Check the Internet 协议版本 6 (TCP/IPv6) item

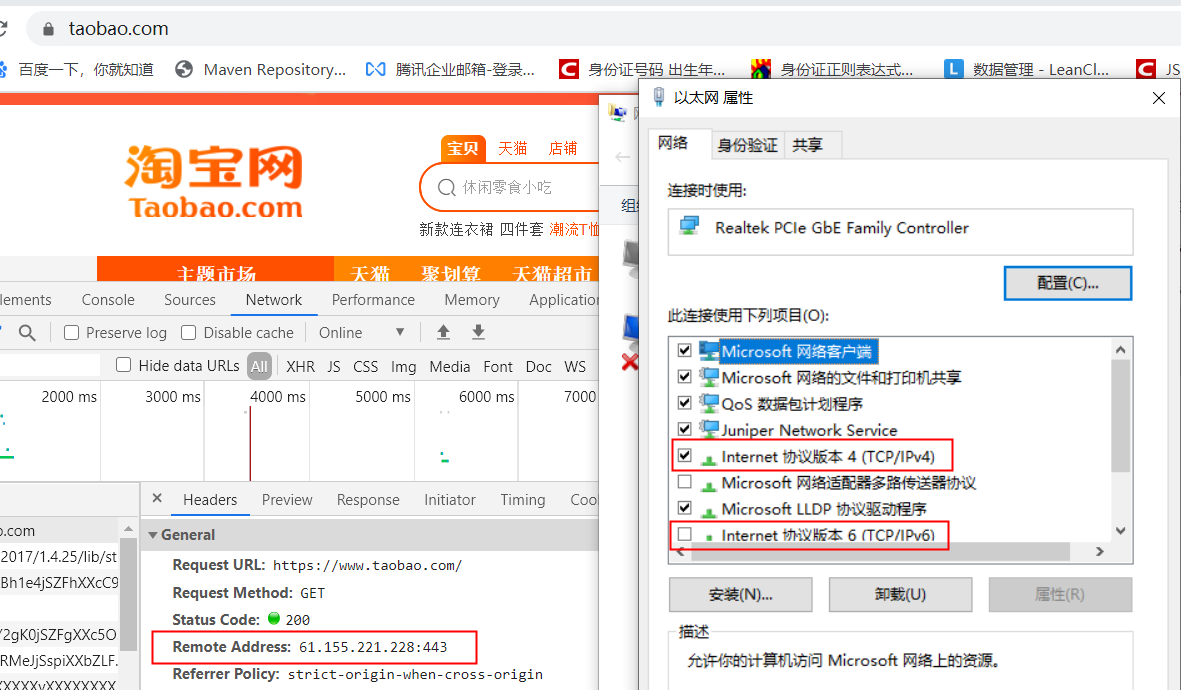pos(685,534)
